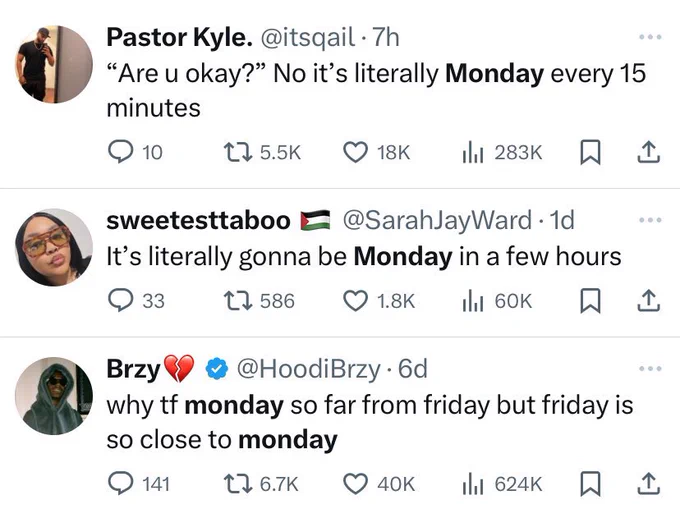
Task: View analytics showing 283K views
Action: 502,153
